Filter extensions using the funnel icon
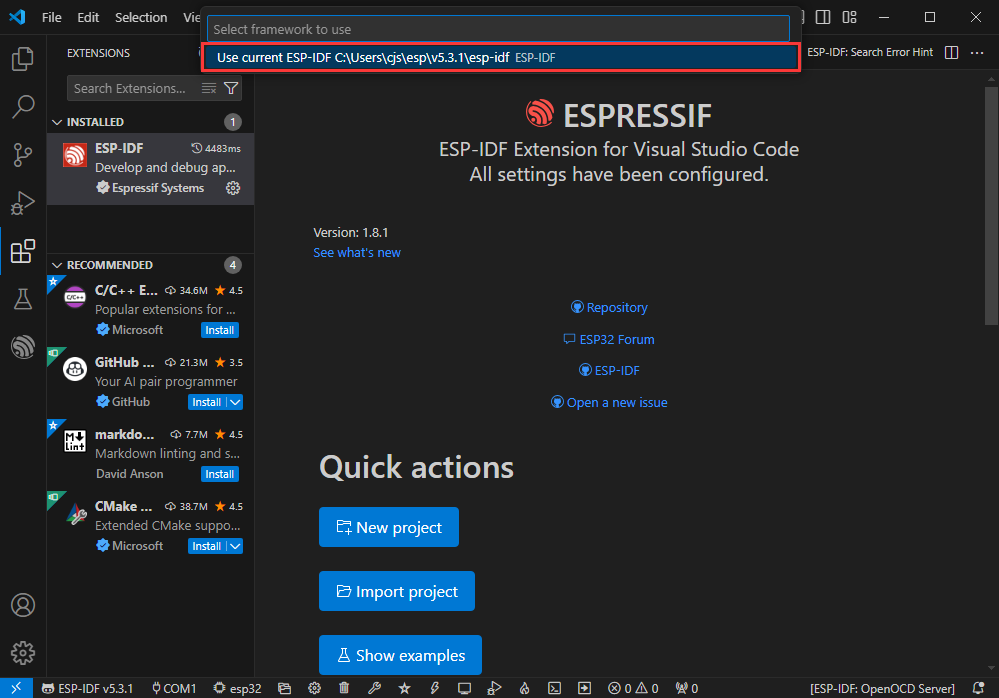 231,89
